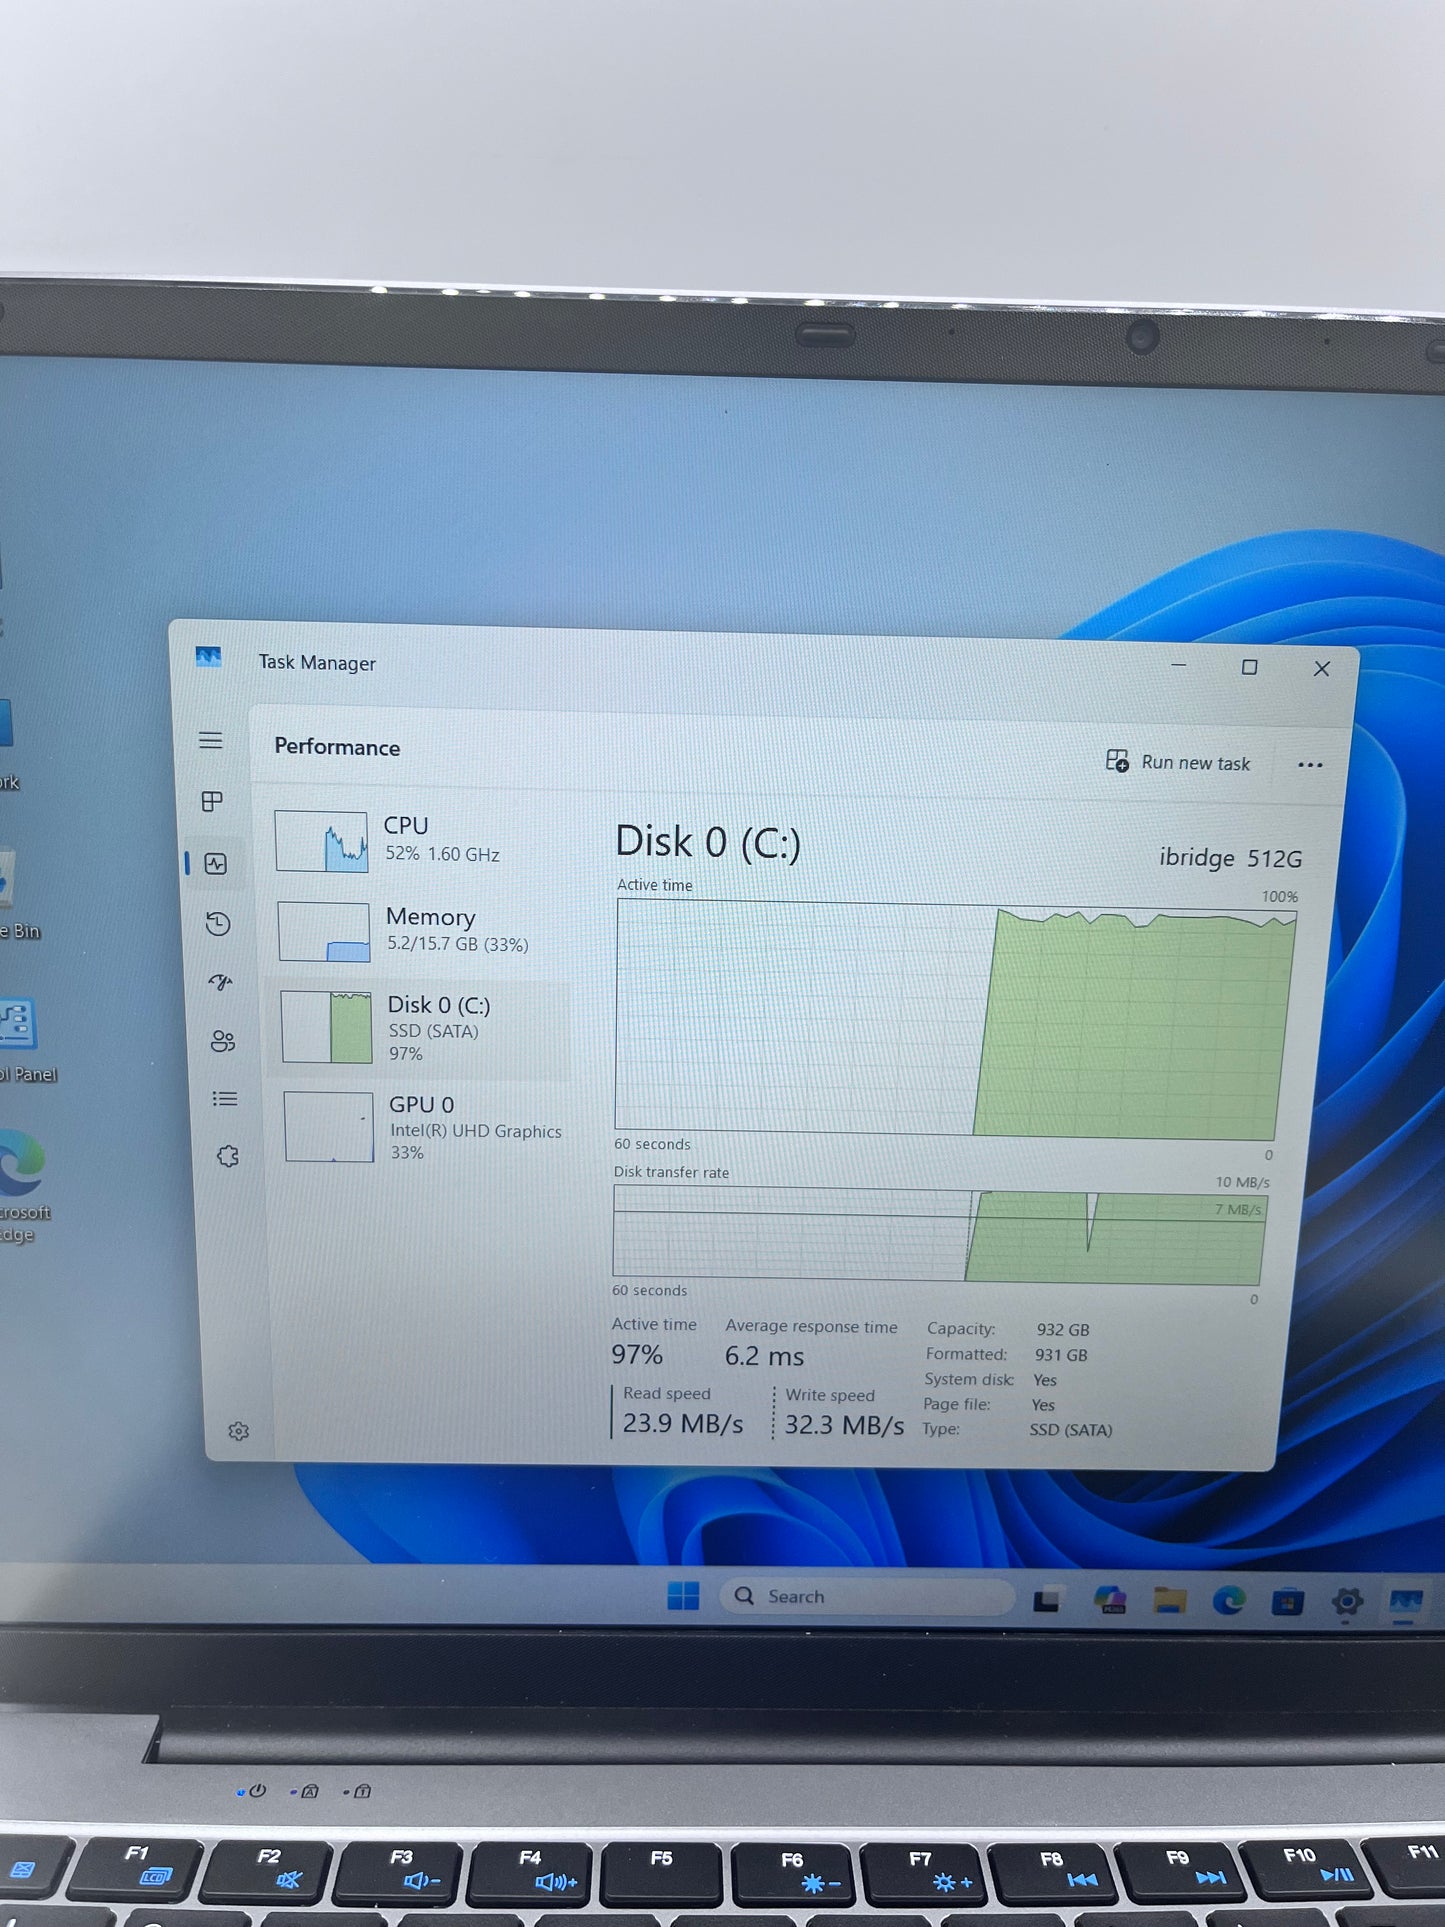Open Task Manager settings gear icon
This screenshot has height=1927, width=1445.
coord(238,1431)
